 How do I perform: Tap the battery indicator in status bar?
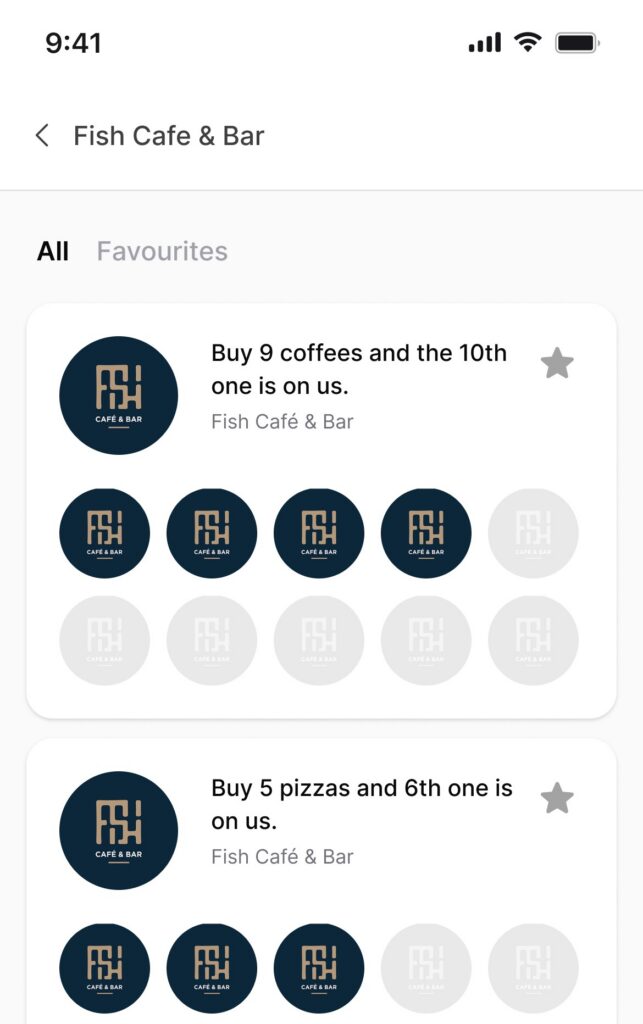click(x=577, y=43)
